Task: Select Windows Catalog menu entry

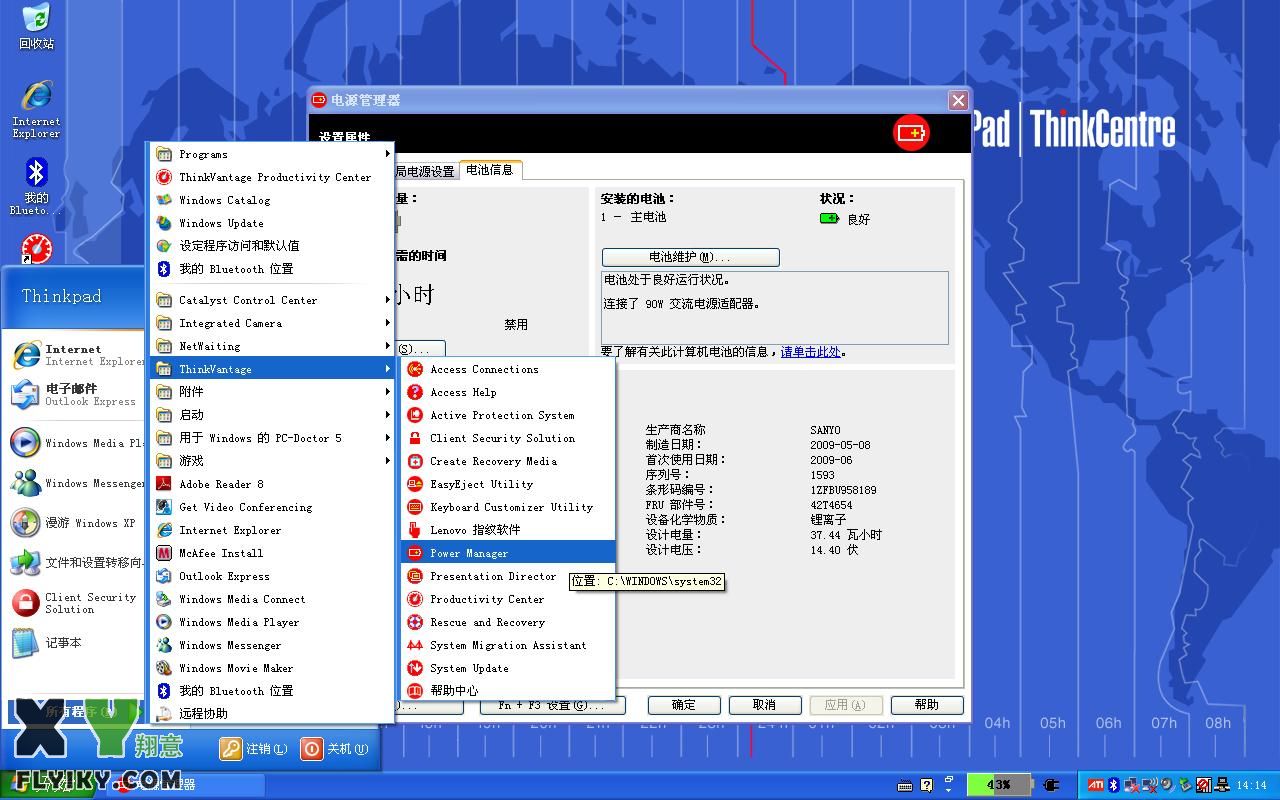Action: pyautogui.click(x=270, y=200)
